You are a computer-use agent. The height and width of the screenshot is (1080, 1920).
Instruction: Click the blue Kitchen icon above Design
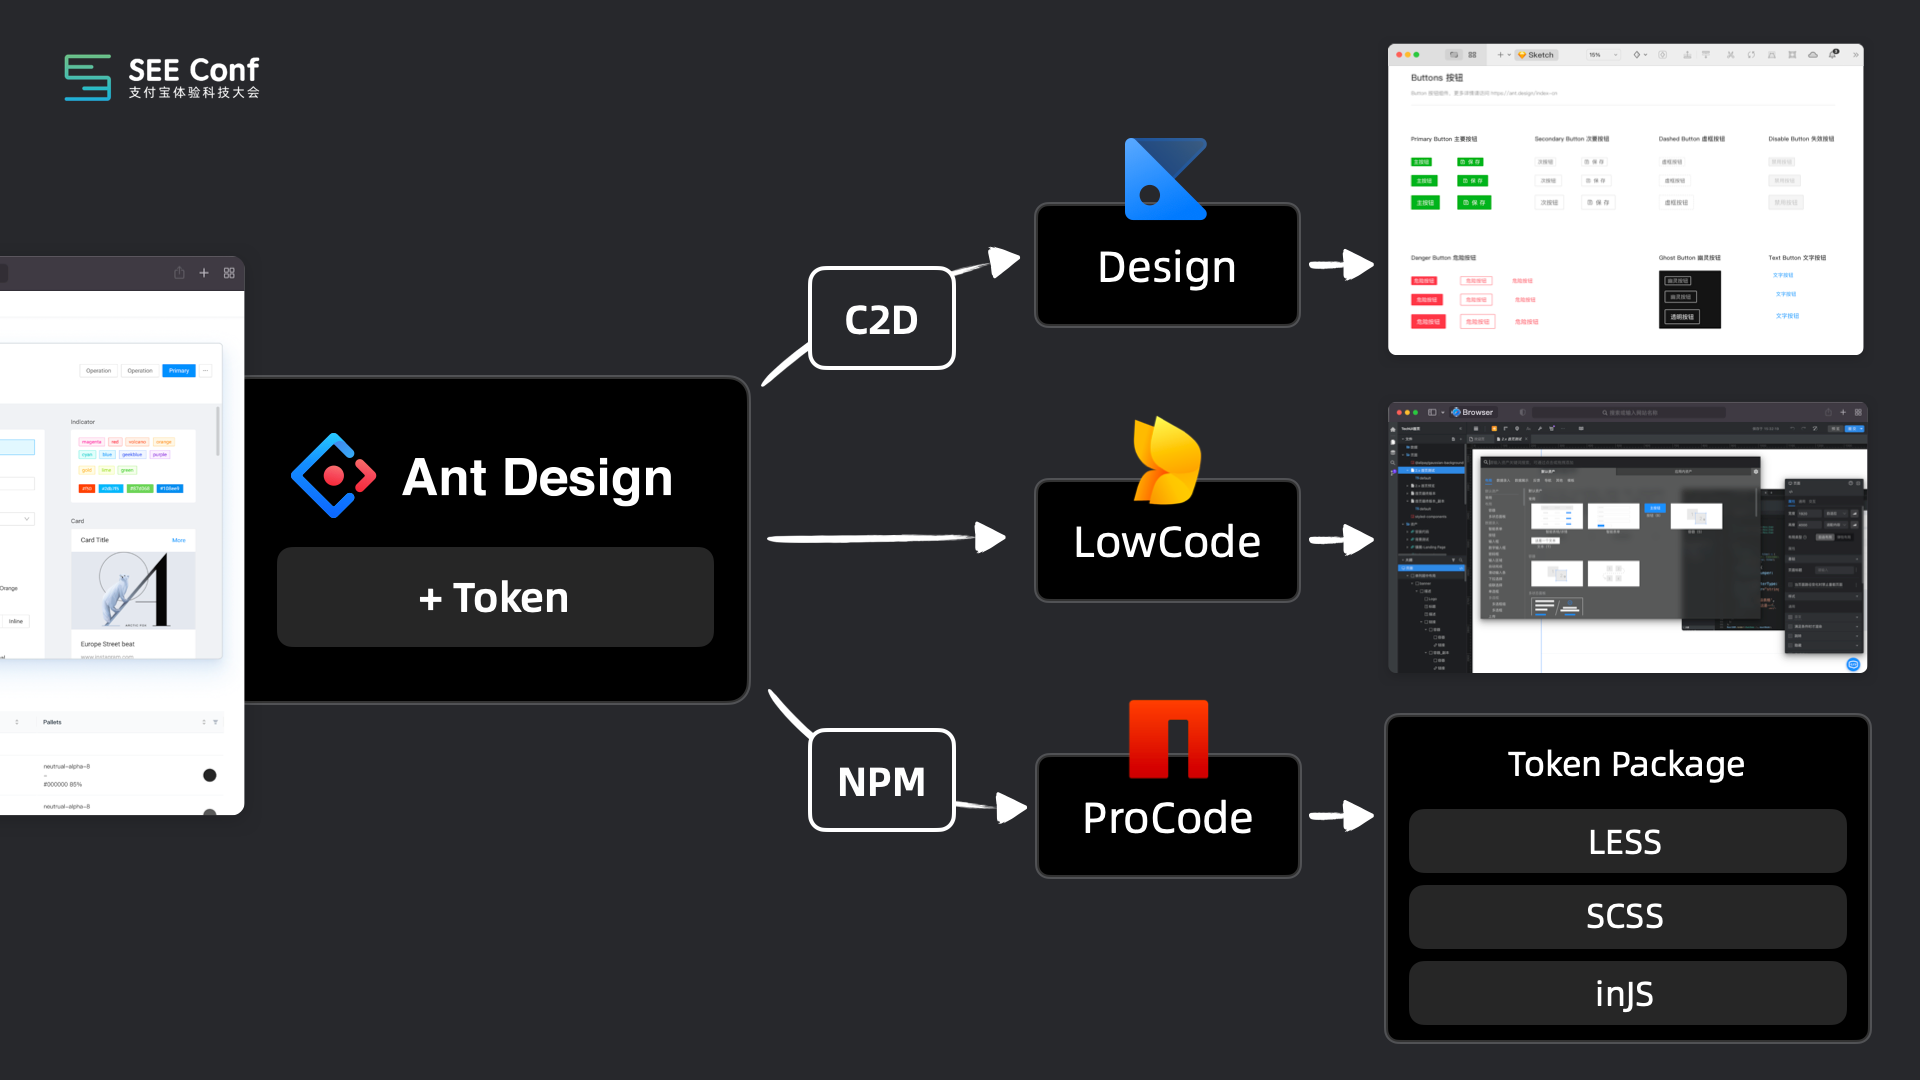[x=1164, y=180]
